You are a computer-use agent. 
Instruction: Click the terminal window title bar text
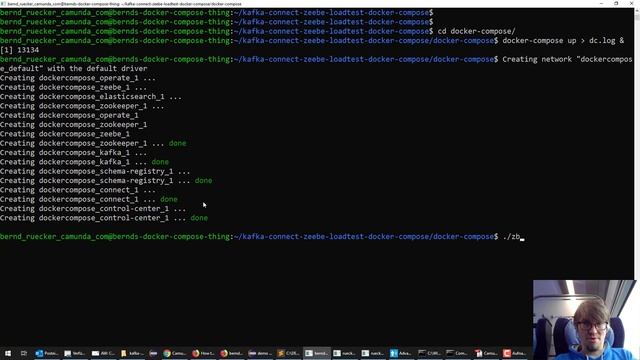[124, 4]
